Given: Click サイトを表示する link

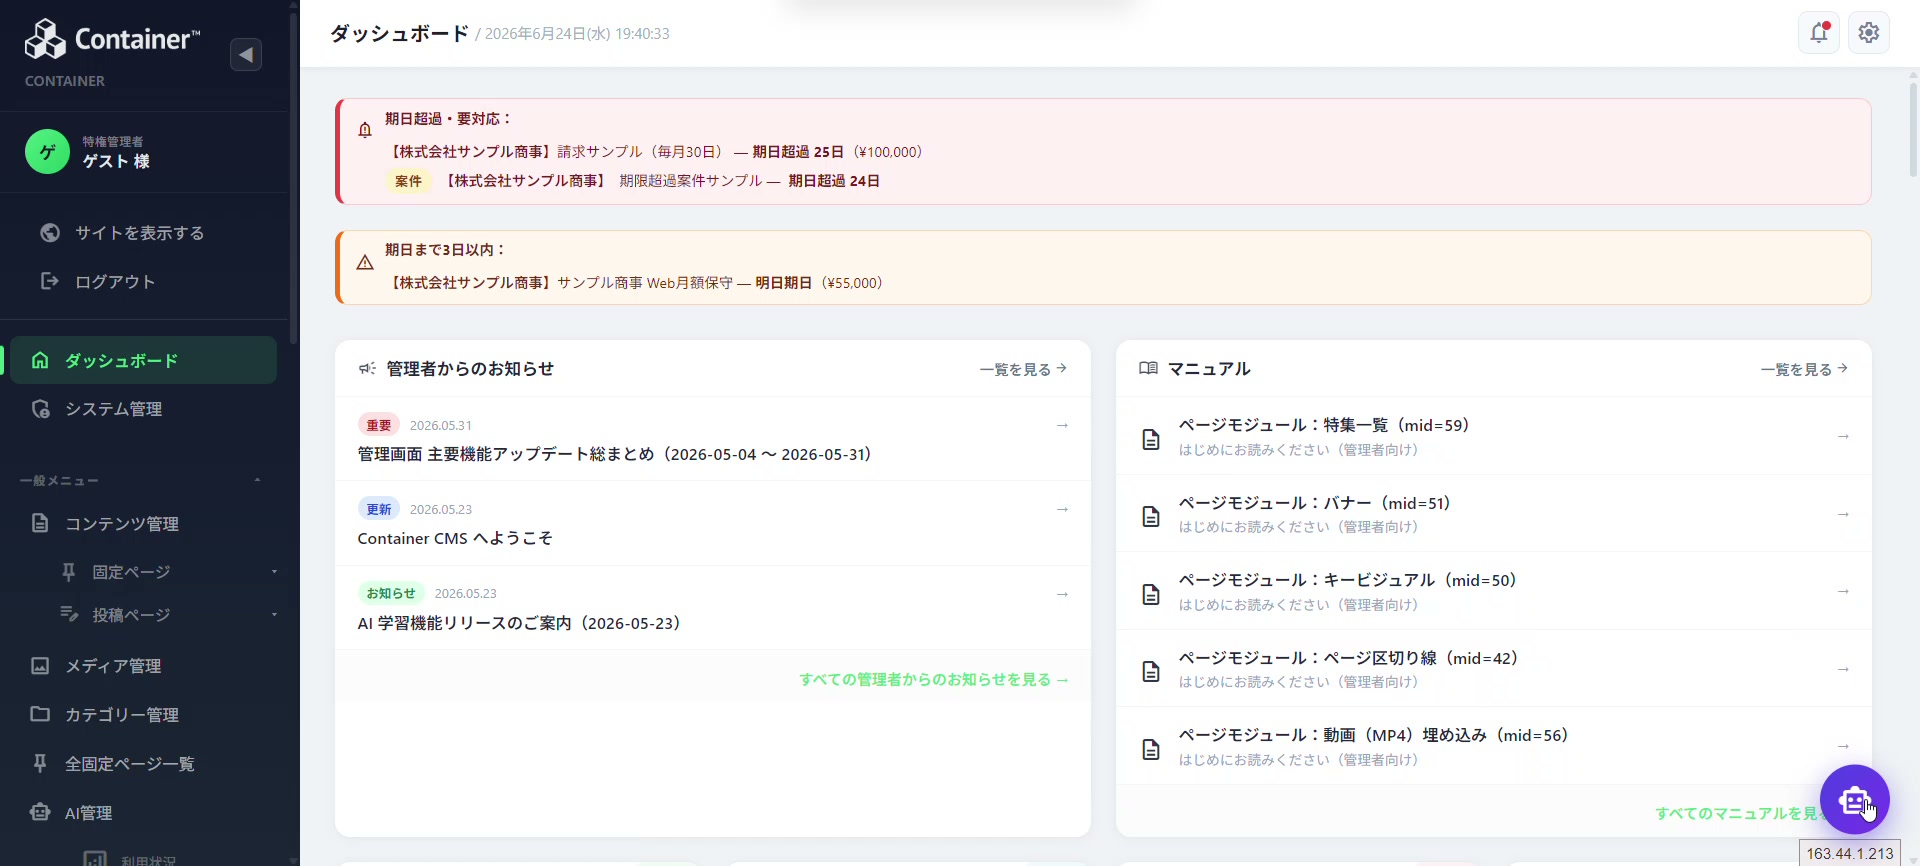Looking at the screenshot, I should click(x=139, y=233).
